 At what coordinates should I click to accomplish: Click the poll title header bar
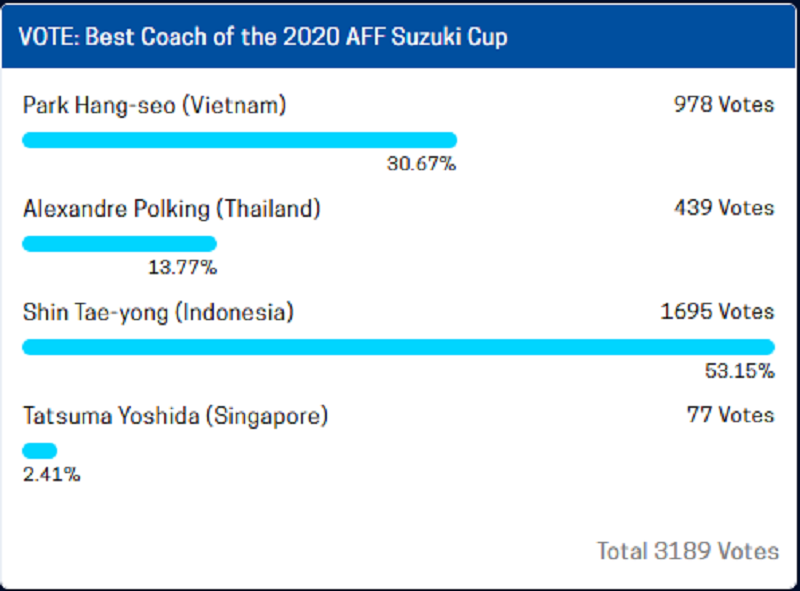399,36
